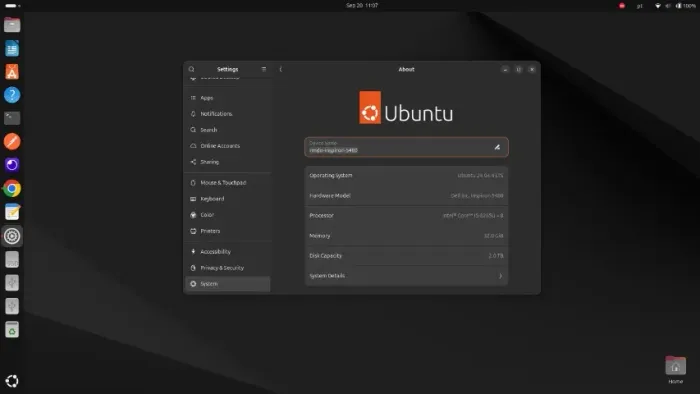Open the Settings search magnifier icon

(192, 69)
